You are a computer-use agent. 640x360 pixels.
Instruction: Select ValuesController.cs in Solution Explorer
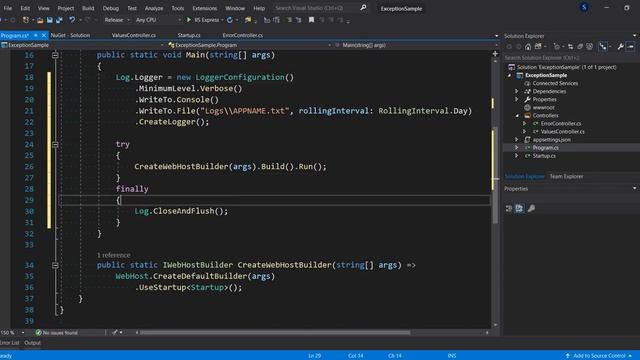[x=562, y=131]
